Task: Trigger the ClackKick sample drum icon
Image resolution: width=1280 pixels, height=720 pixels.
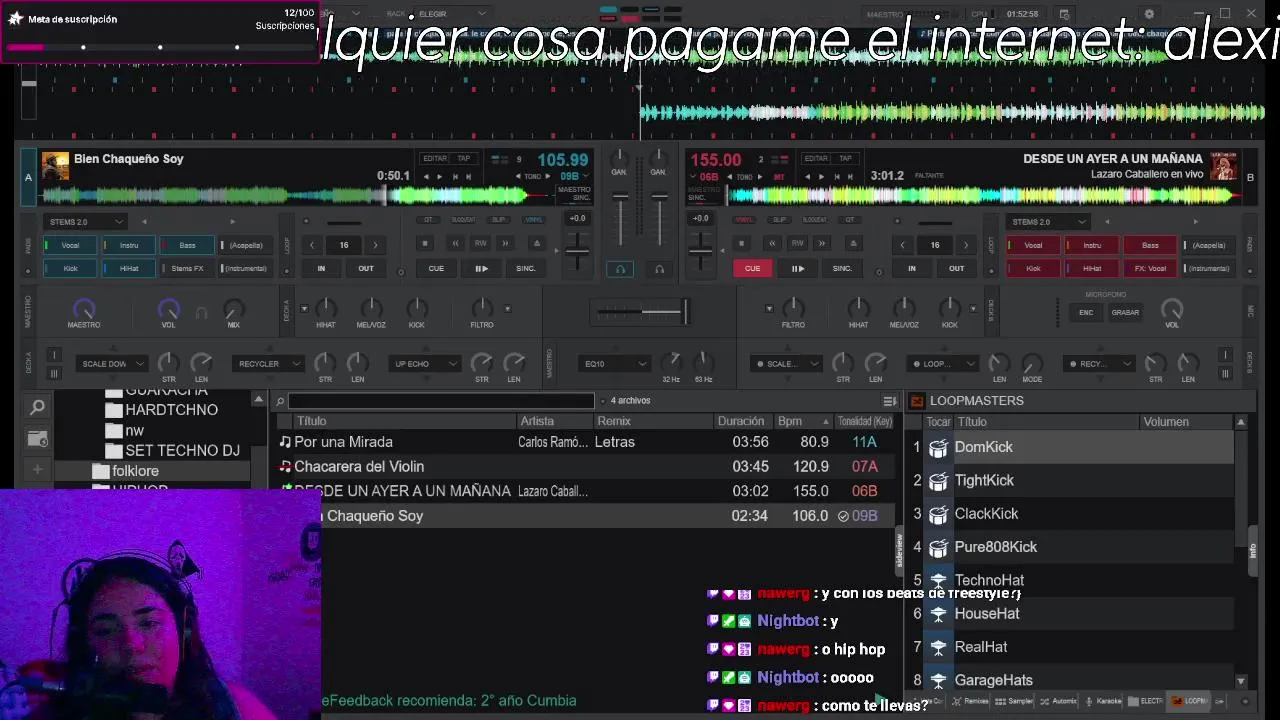Action: (x=938, y=514)
